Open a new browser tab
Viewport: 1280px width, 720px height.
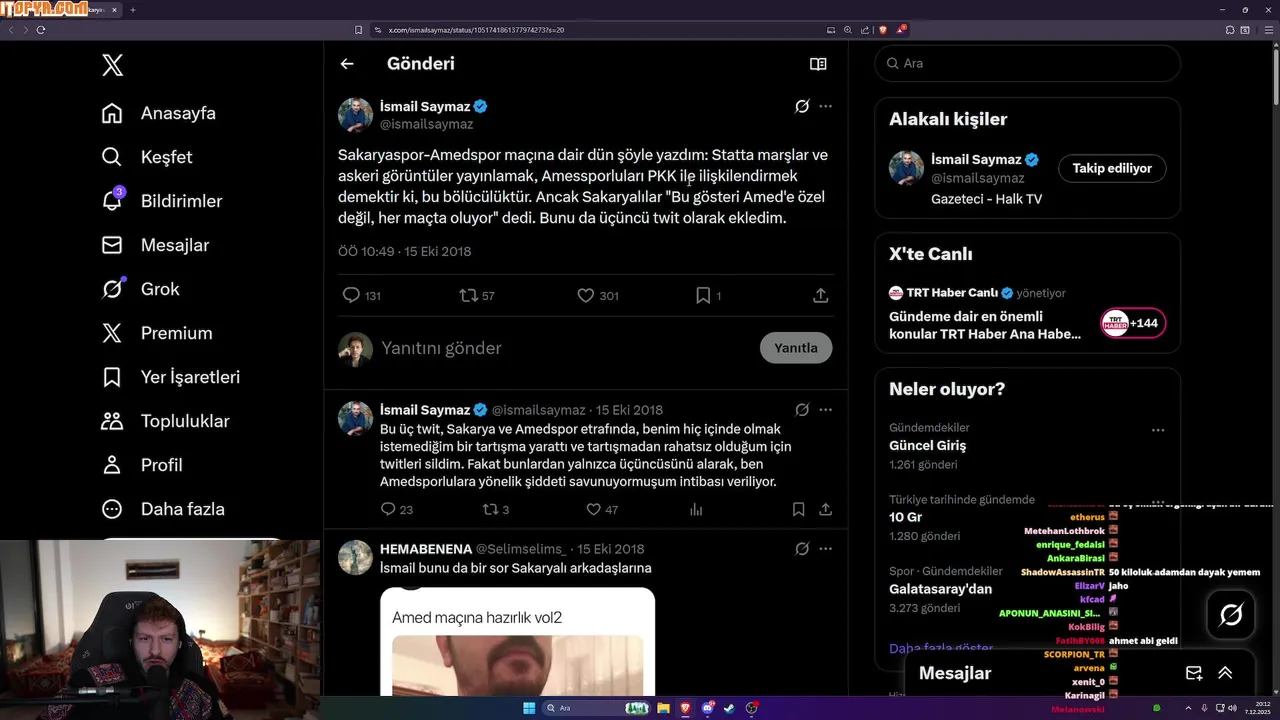(132, 10)
